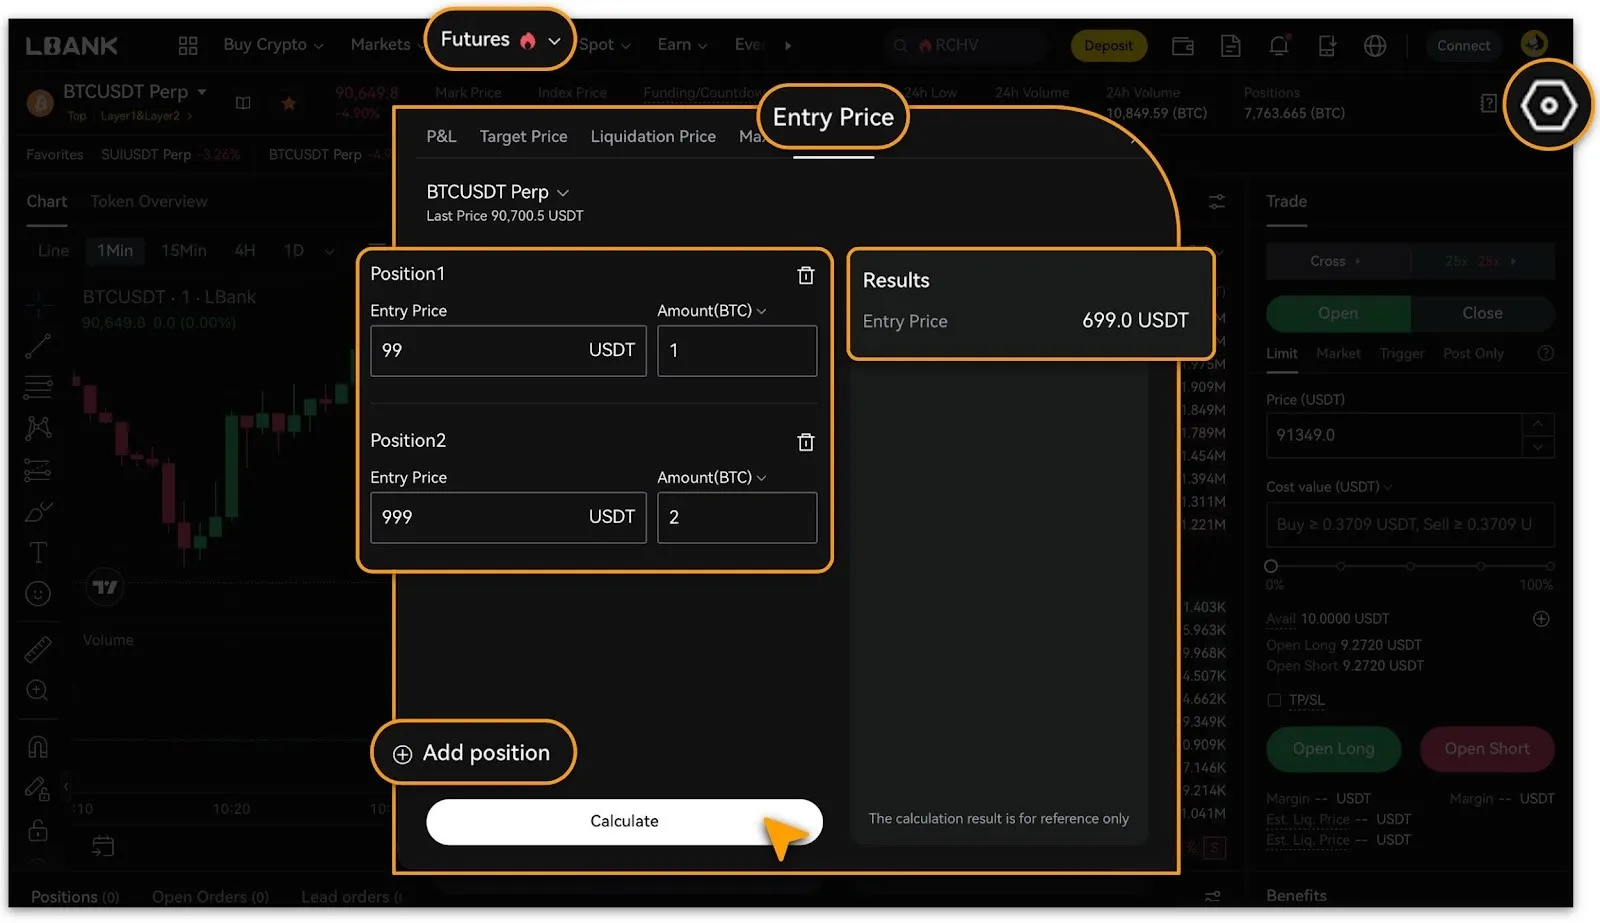Click Add position button
Screen dimensions: 1600x923
point(473,753)
